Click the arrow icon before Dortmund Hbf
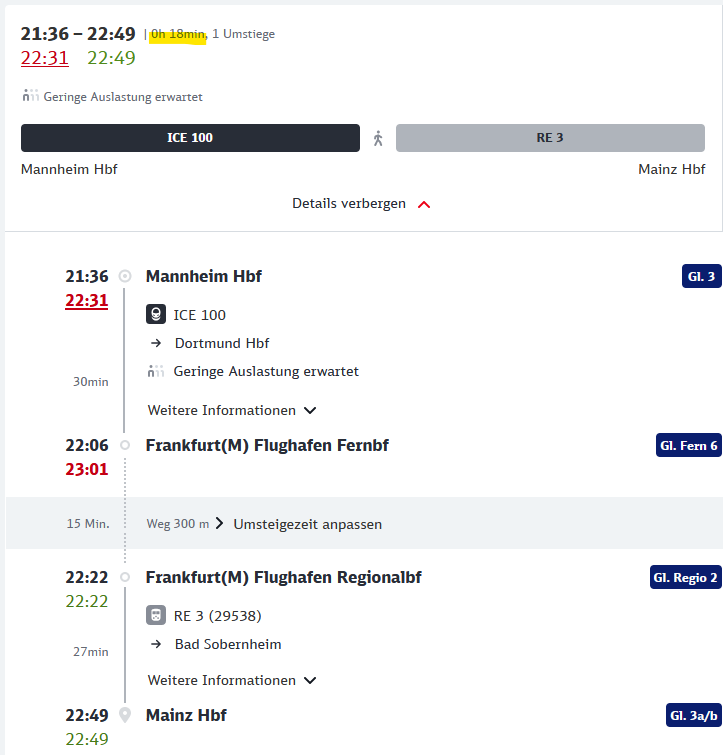 pyautogui.click(x=156, y=343)
